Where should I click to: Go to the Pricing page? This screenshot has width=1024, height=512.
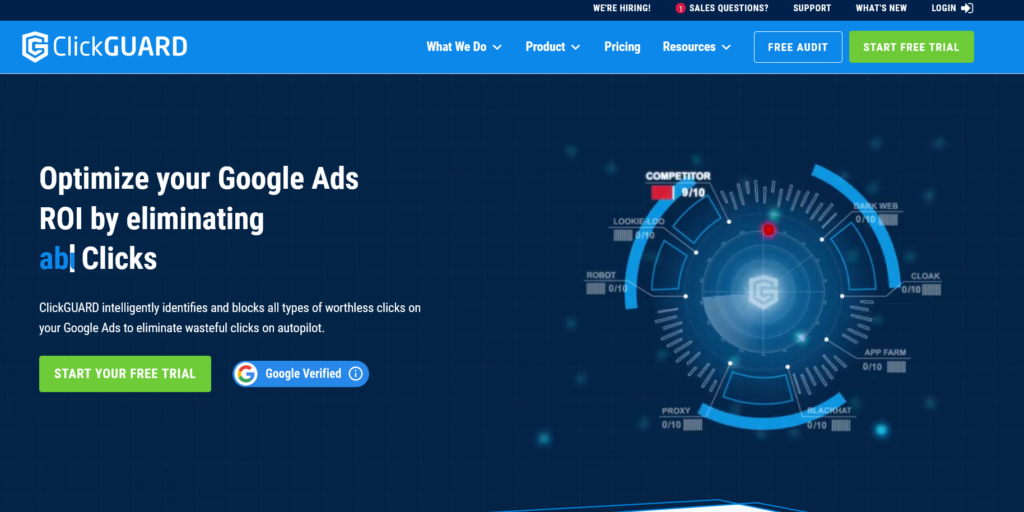pyautogui.click(x=622, y=47)
